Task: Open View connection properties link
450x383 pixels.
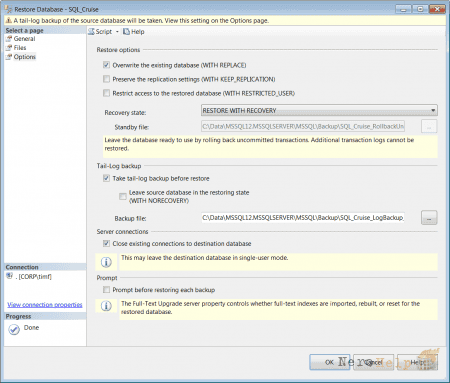Action: (x=45, y=305)
